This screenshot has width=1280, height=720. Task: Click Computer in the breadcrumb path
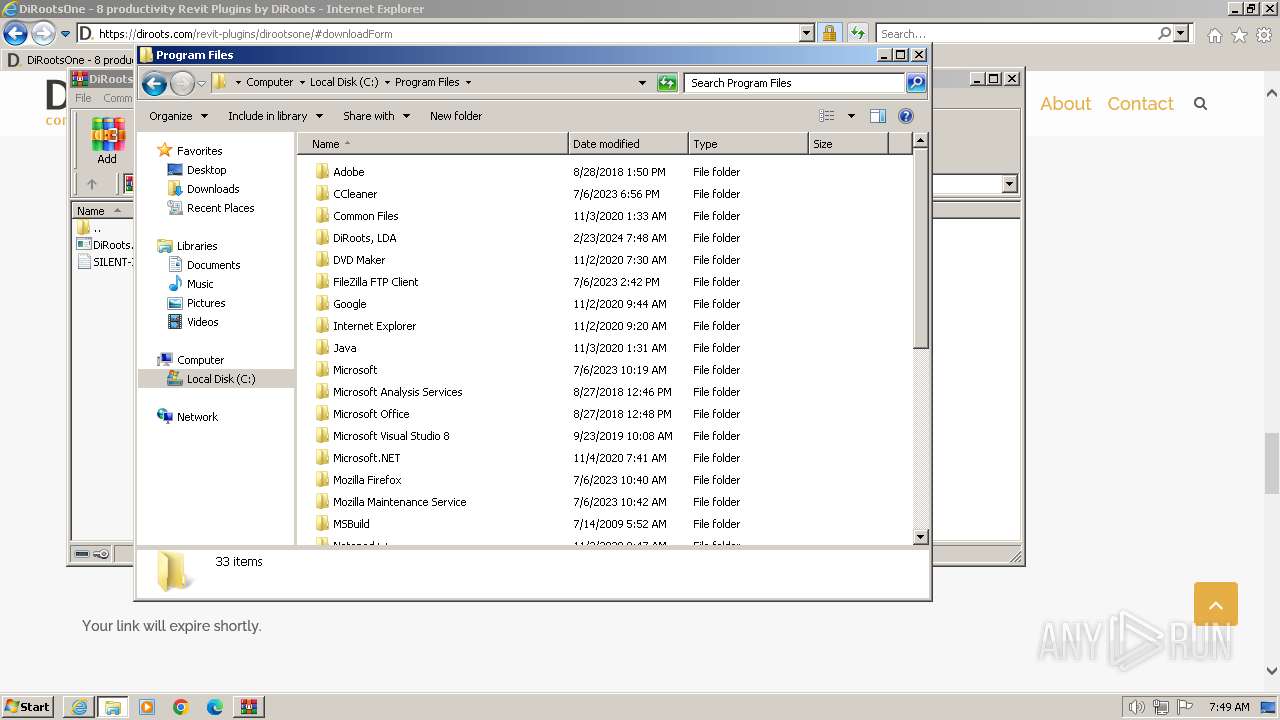coord(270,83)
